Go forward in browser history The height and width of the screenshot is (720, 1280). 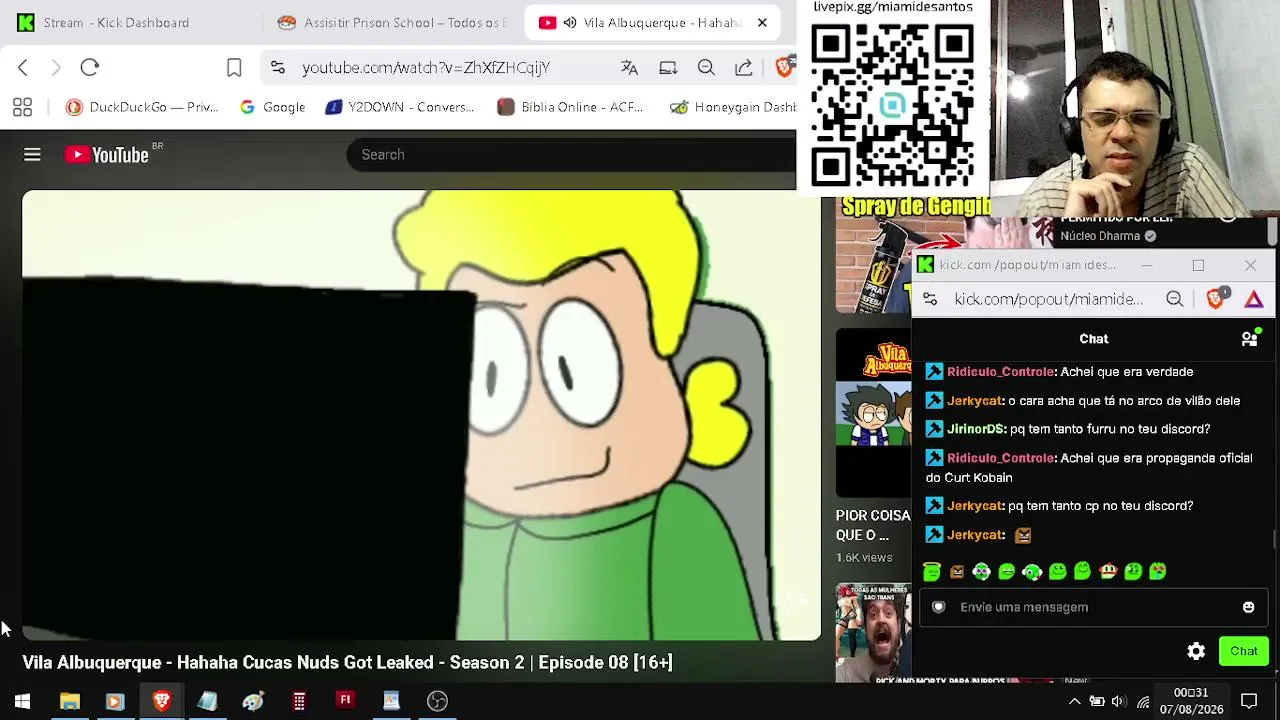coord(56,67)
